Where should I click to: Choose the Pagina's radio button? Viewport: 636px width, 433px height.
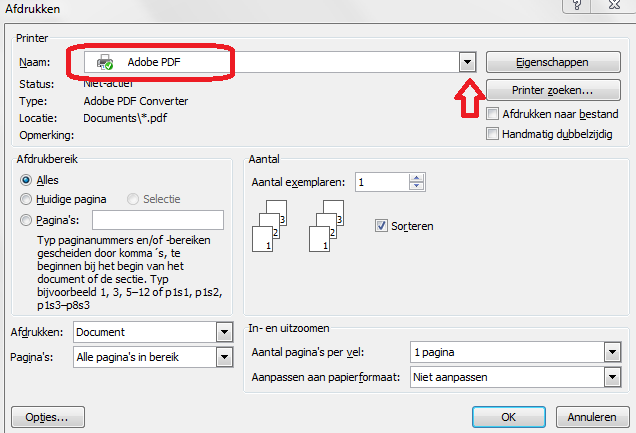click(26, 219)
